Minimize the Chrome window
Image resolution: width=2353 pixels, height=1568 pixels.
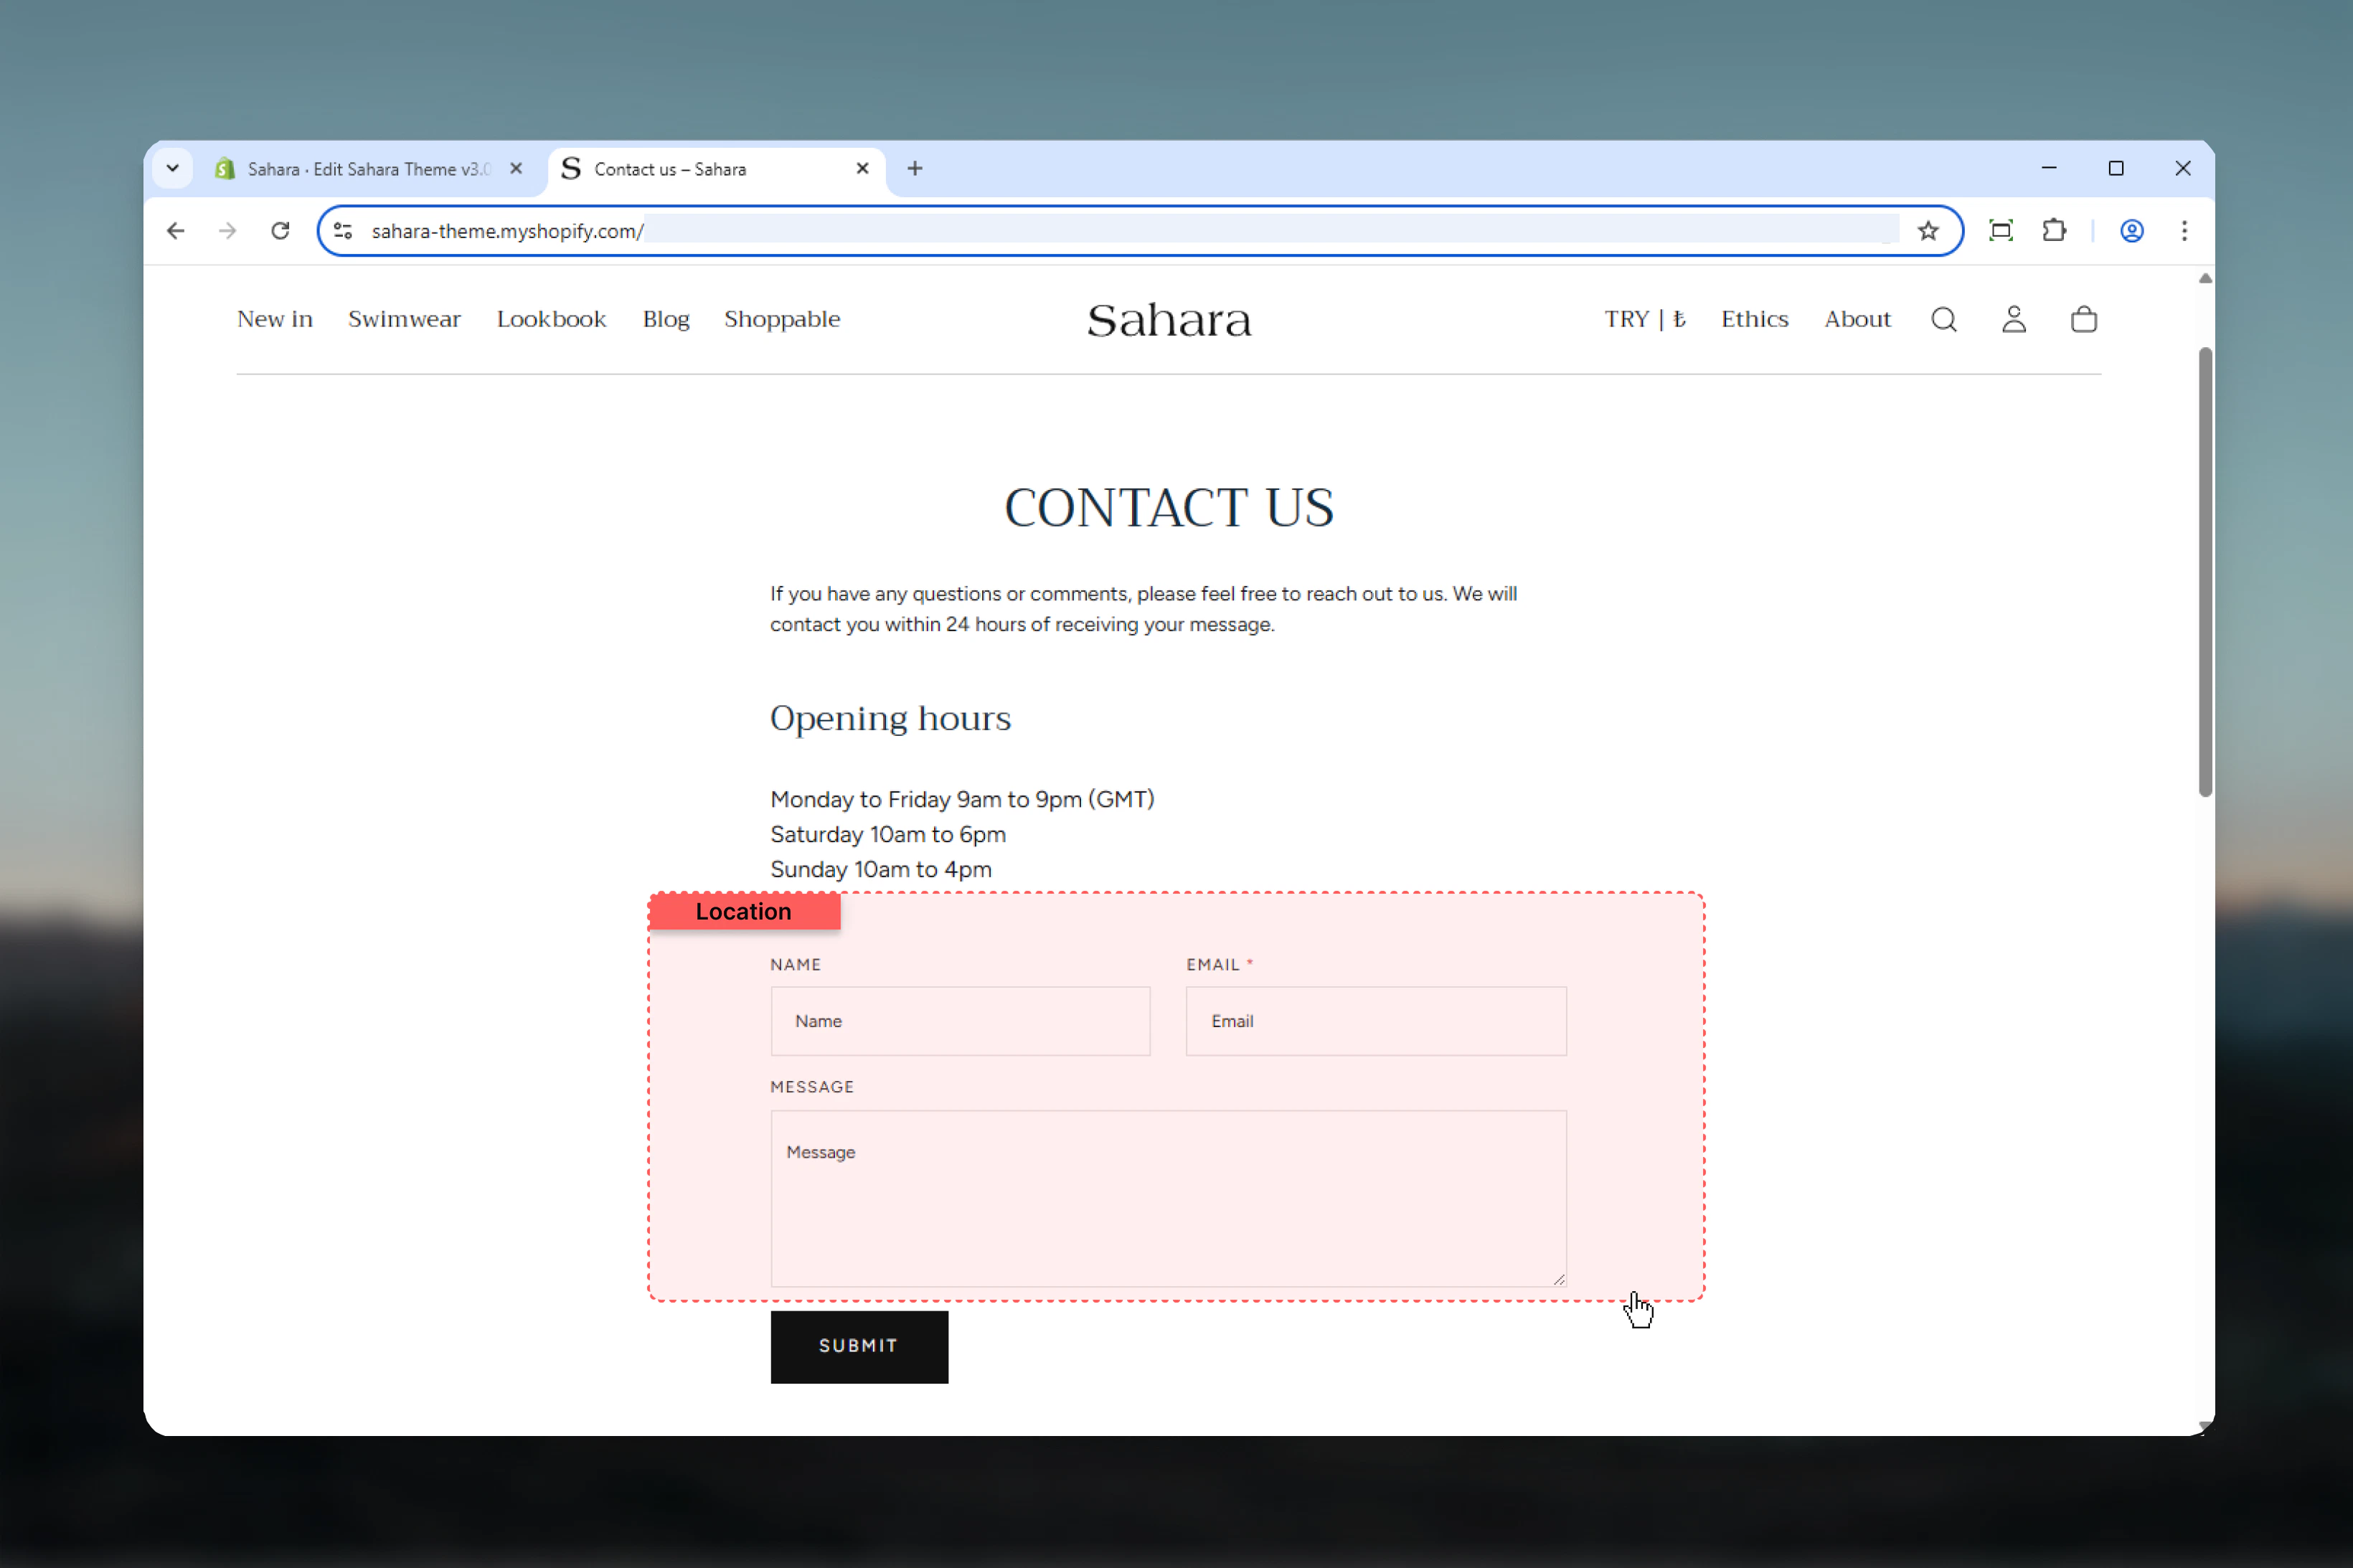pos(2049,169)
